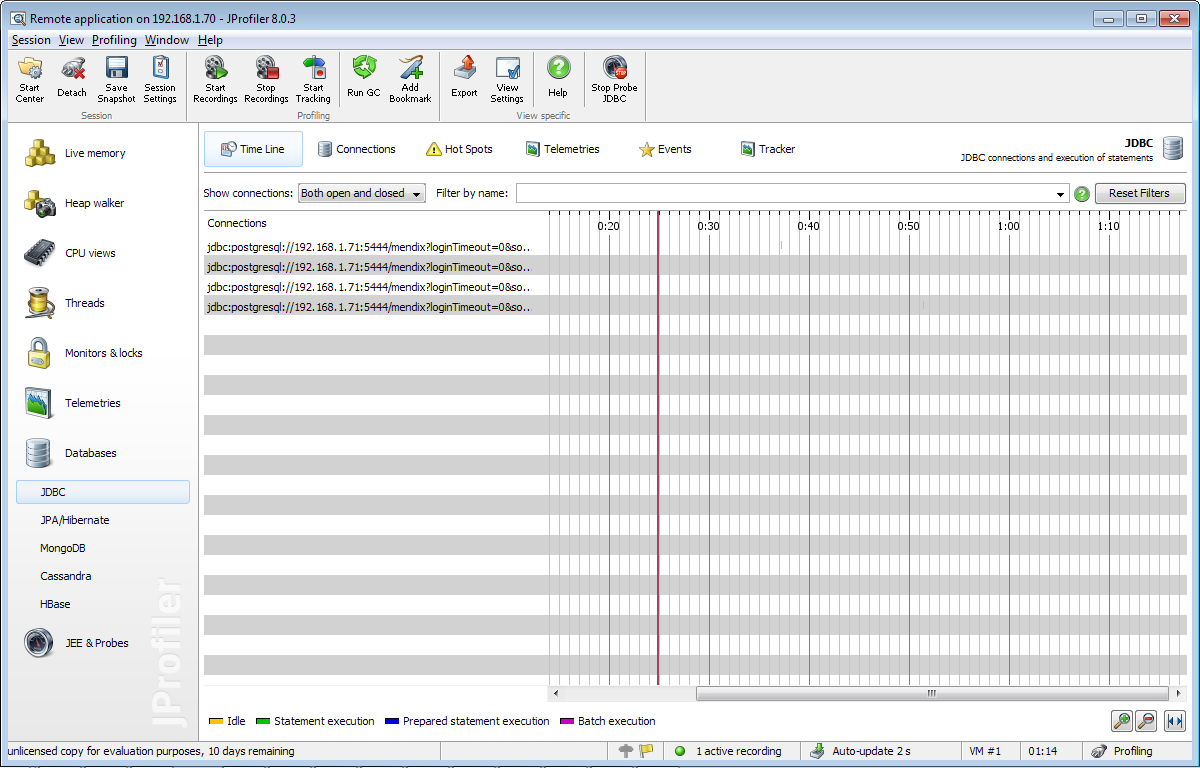Switch to the Connections tab
The height and width of the screenshot is (768, 1200).
coord(356,149)
